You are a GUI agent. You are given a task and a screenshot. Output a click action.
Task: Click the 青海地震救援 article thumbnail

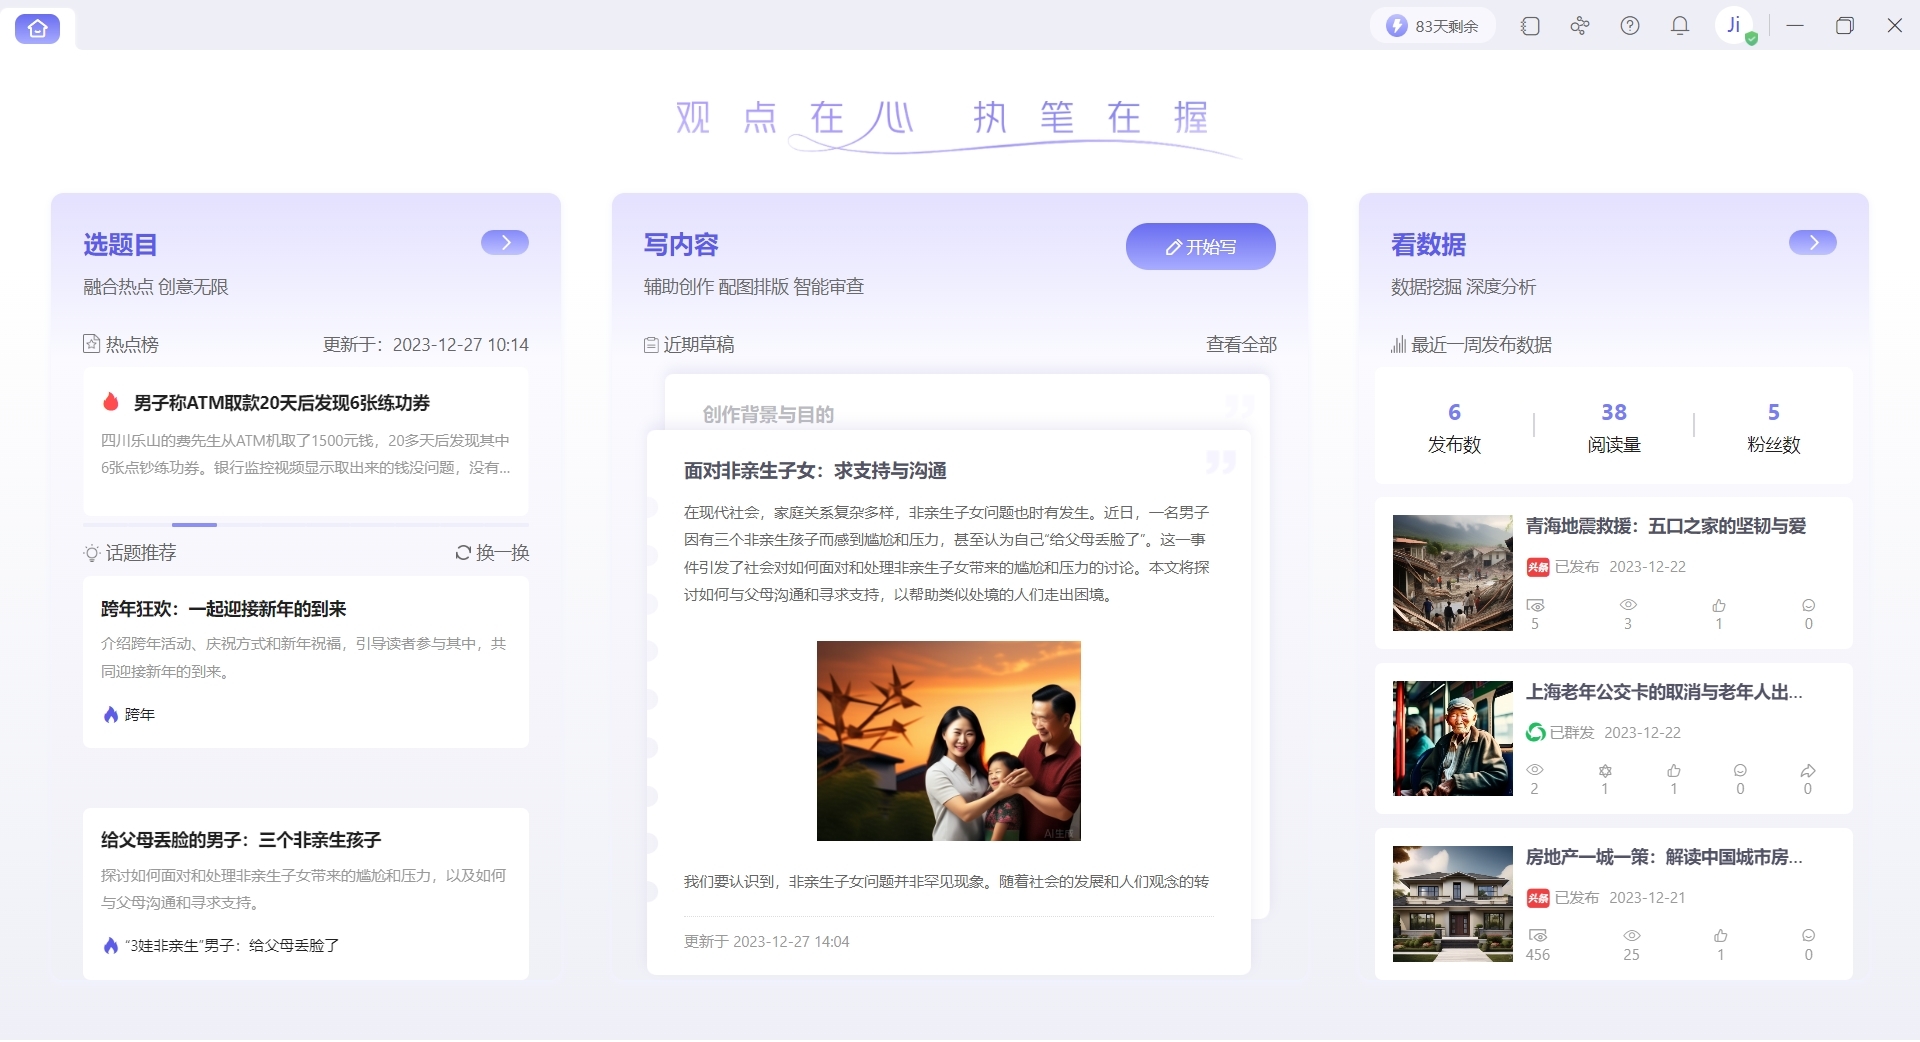(1452, 573)
